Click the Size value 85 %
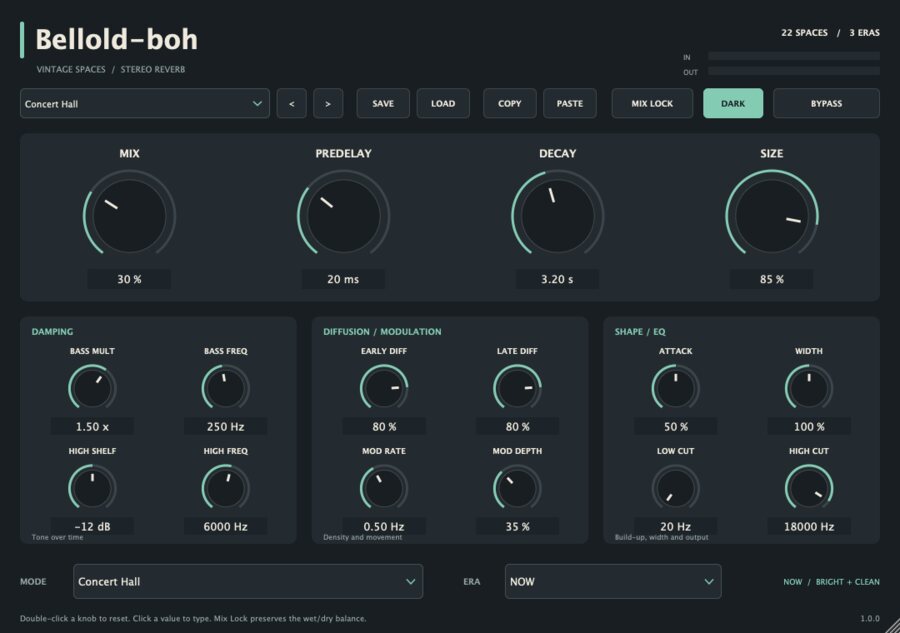The image size is (900, 633). click(x=771, y=279)
